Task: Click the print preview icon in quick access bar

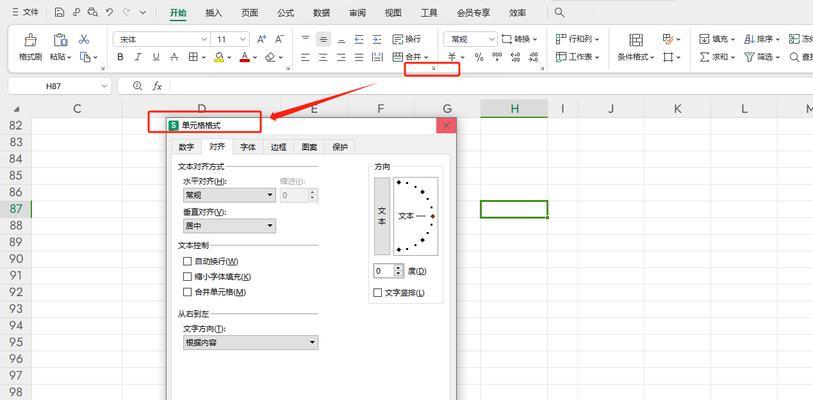Action: click(93, 12)
